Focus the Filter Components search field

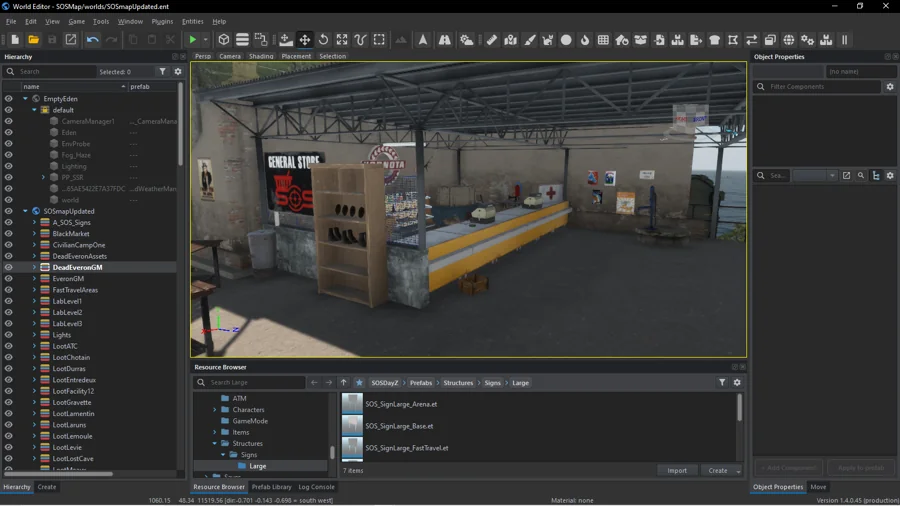pos(817,87)
